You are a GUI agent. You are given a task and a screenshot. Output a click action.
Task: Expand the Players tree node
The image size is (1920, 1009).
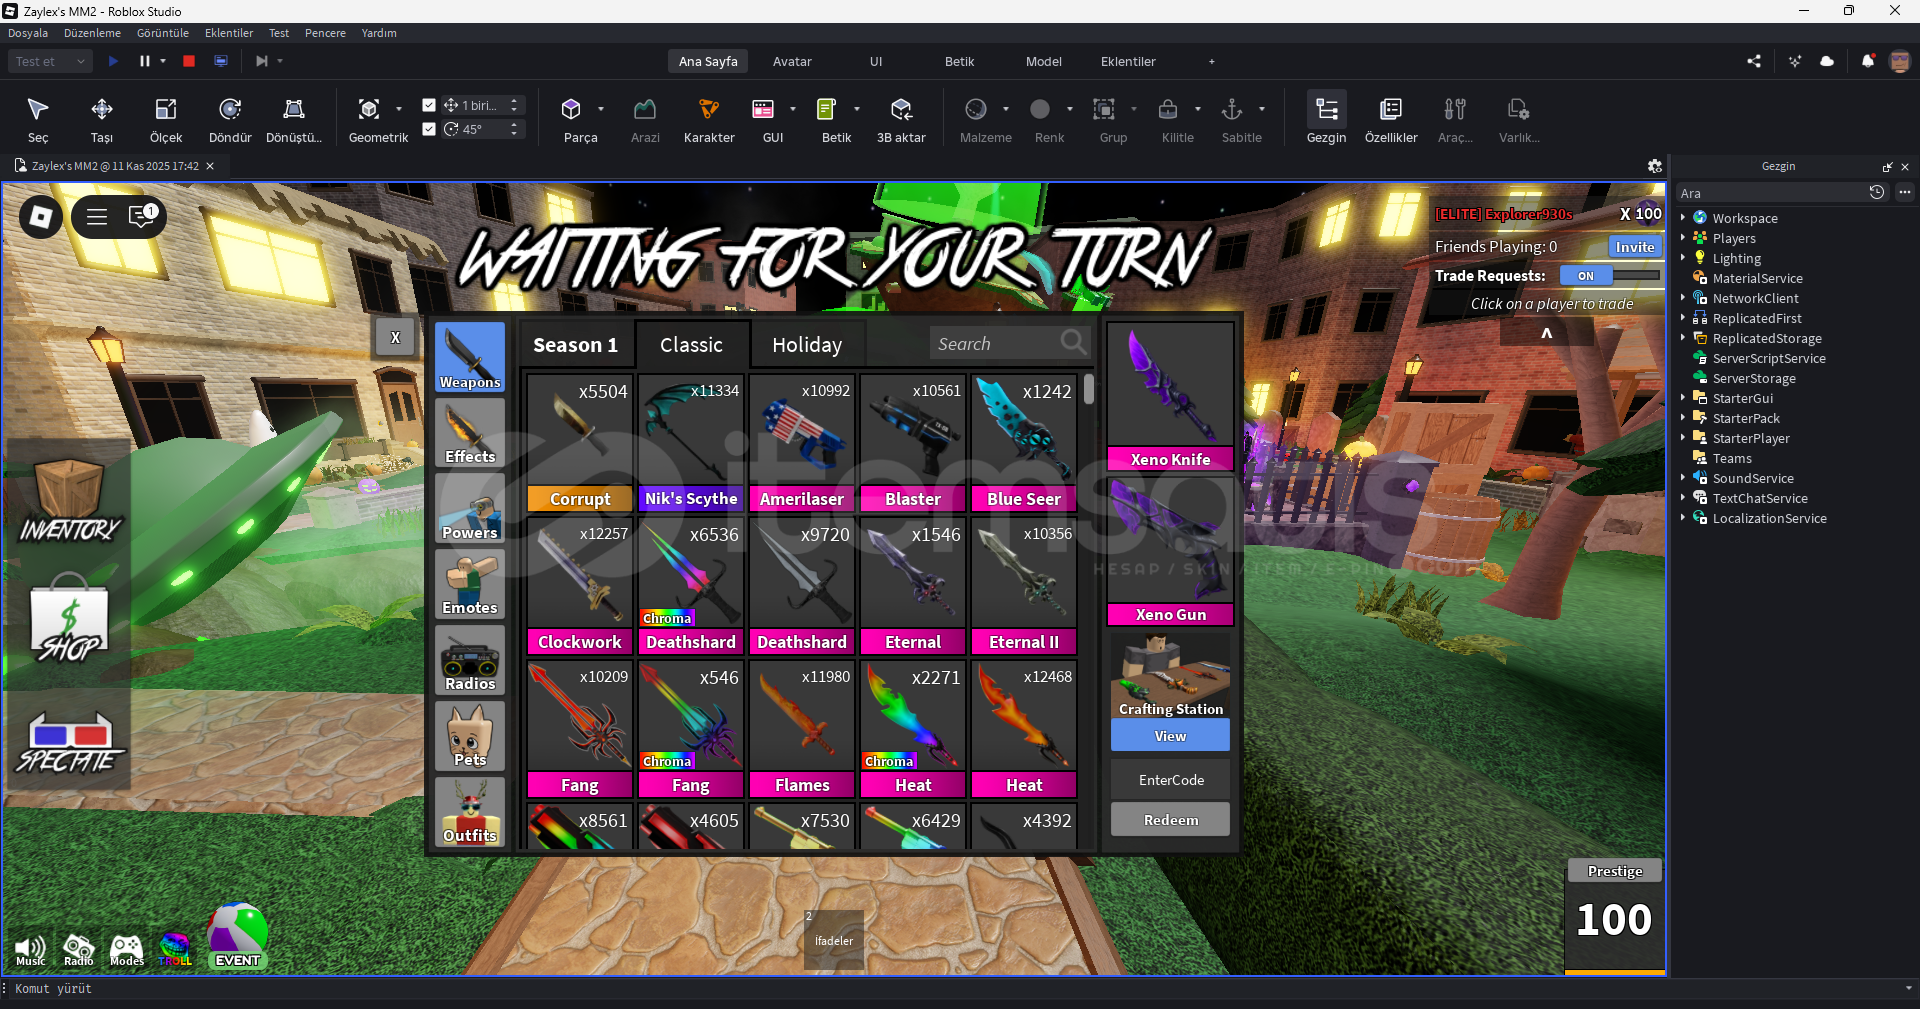[x=1683, y=237]
